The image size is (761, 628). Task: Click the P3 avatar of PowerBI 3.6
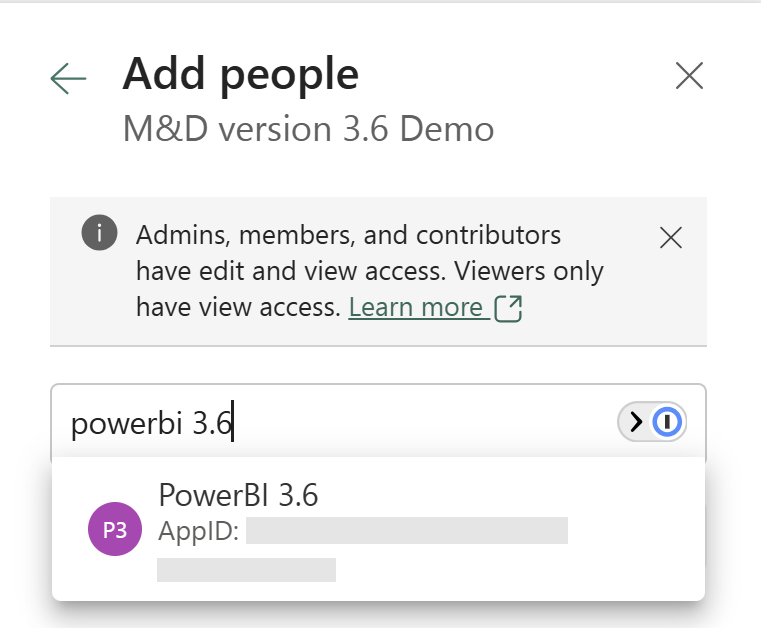point(115,529)
